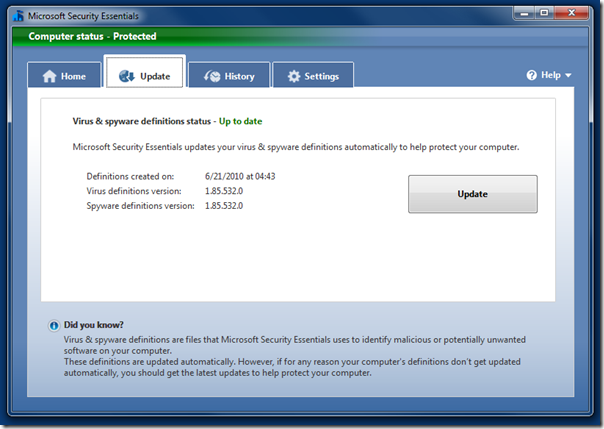Image resolution: width=604 pixels, height=429 pixels.
Task: Click the Virus definitions version value row
Action: pyautogui.click(x=224, y=191)
